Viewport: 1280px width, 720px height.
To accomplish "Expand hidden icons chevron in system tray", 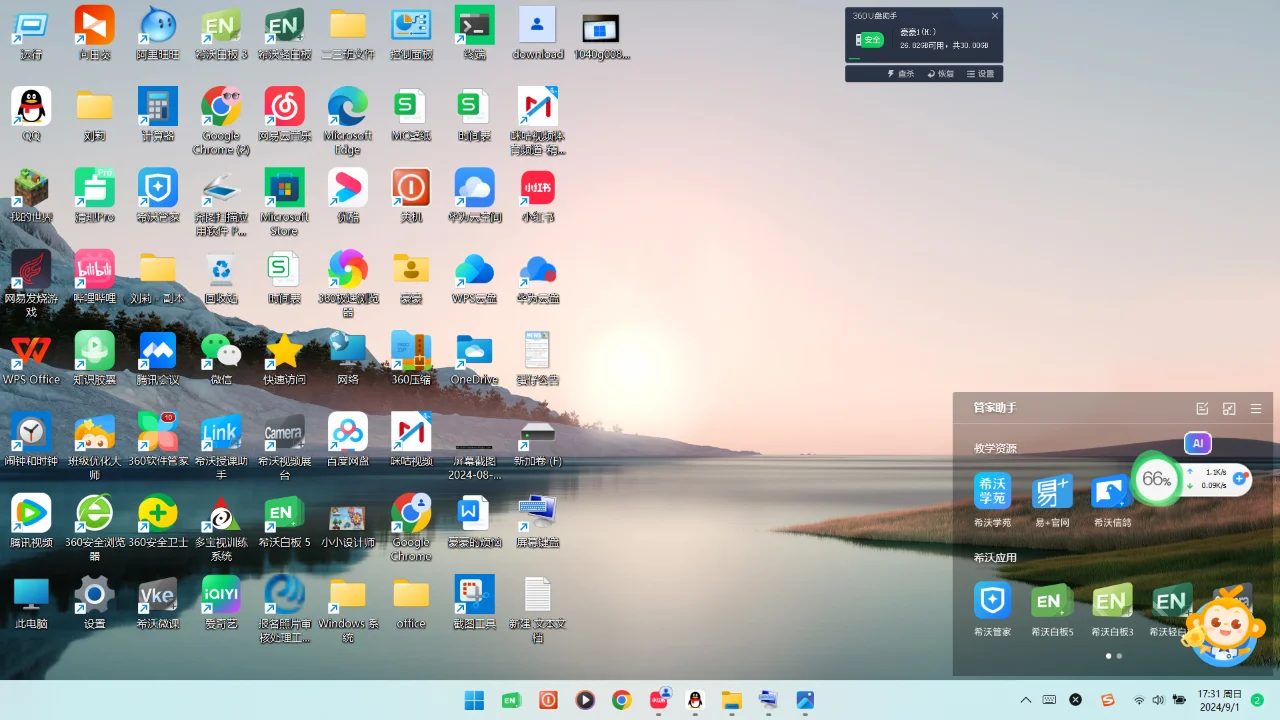I will tap(1025, 699).
